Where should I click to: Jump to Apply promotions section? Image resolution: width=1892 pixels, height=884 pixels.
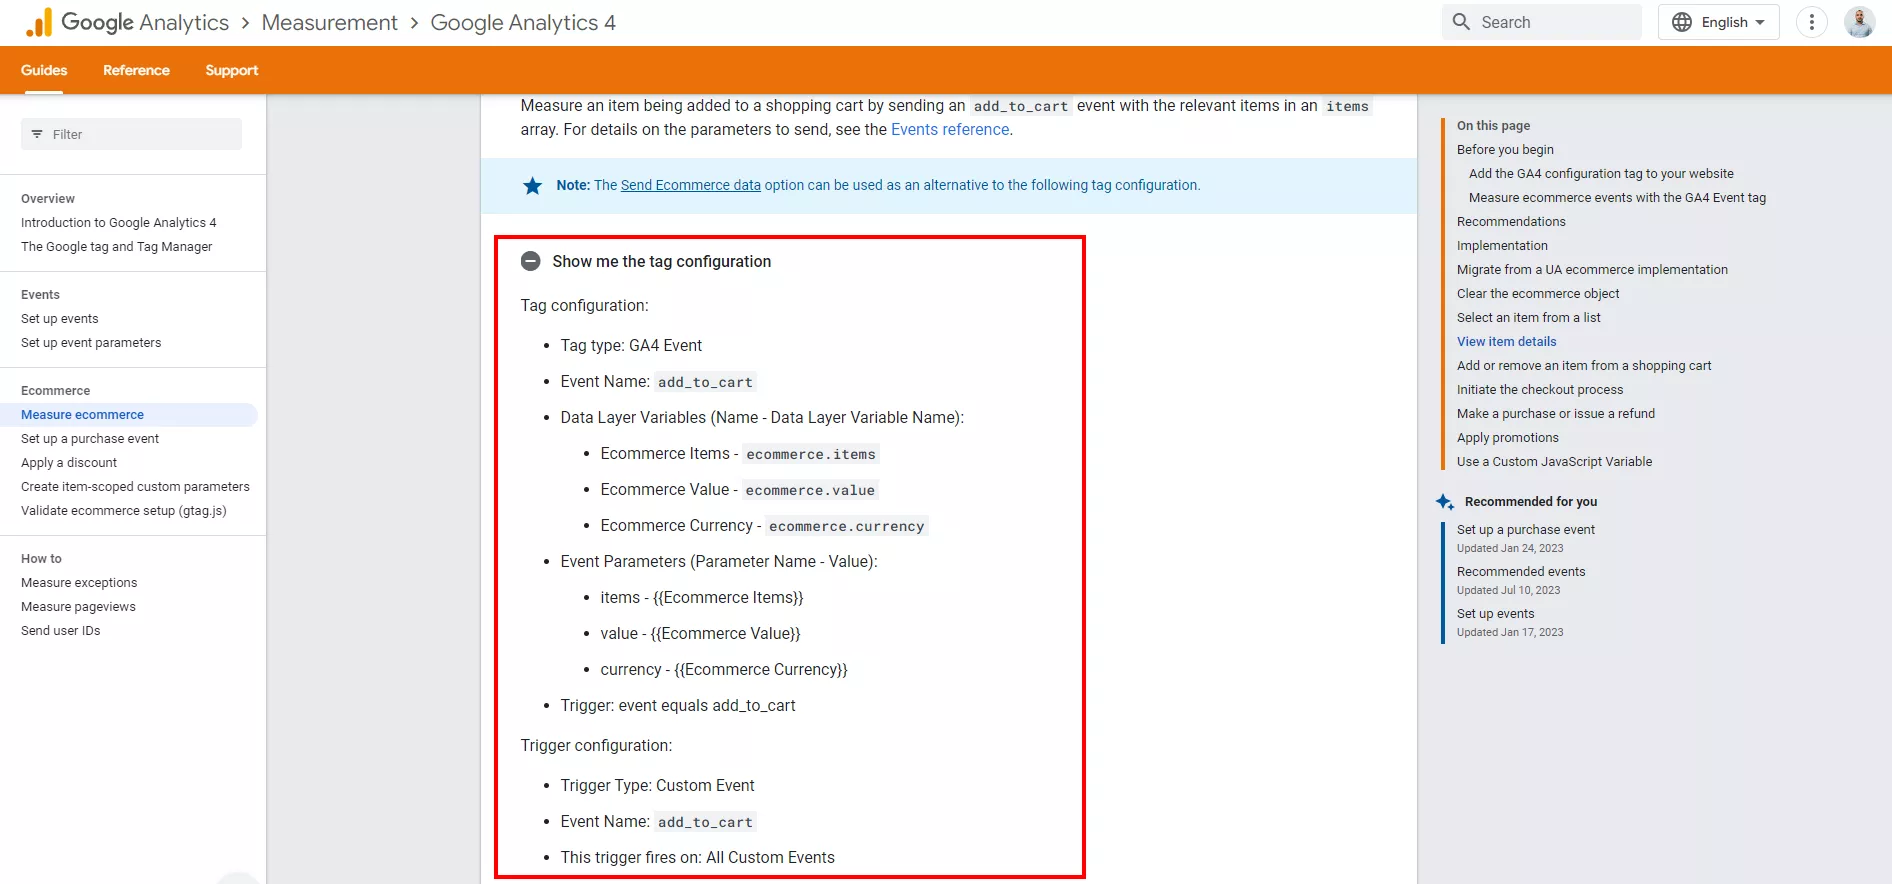(x=1508, y=437)
